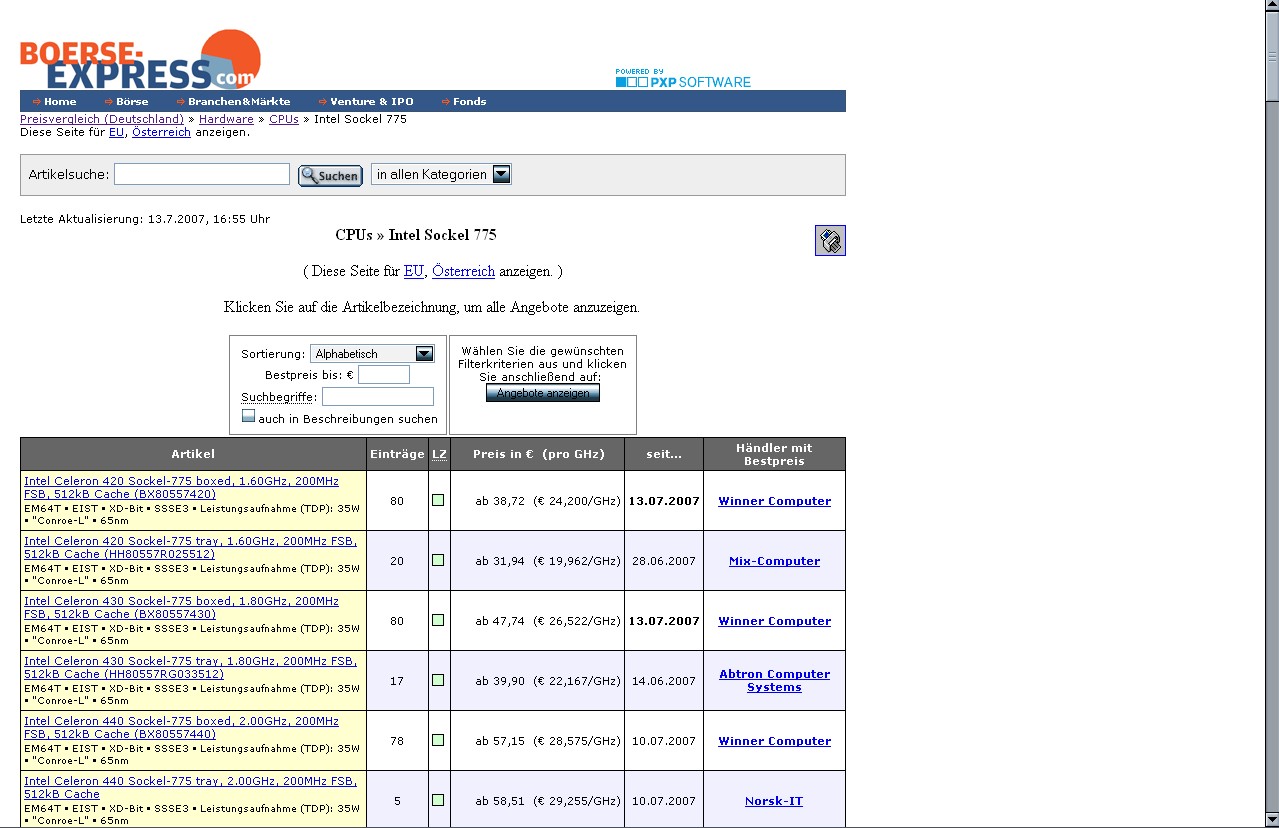Click the vertical scrollbar thumb
This screenshot has height=828, width=1279.
point(1272,58)
